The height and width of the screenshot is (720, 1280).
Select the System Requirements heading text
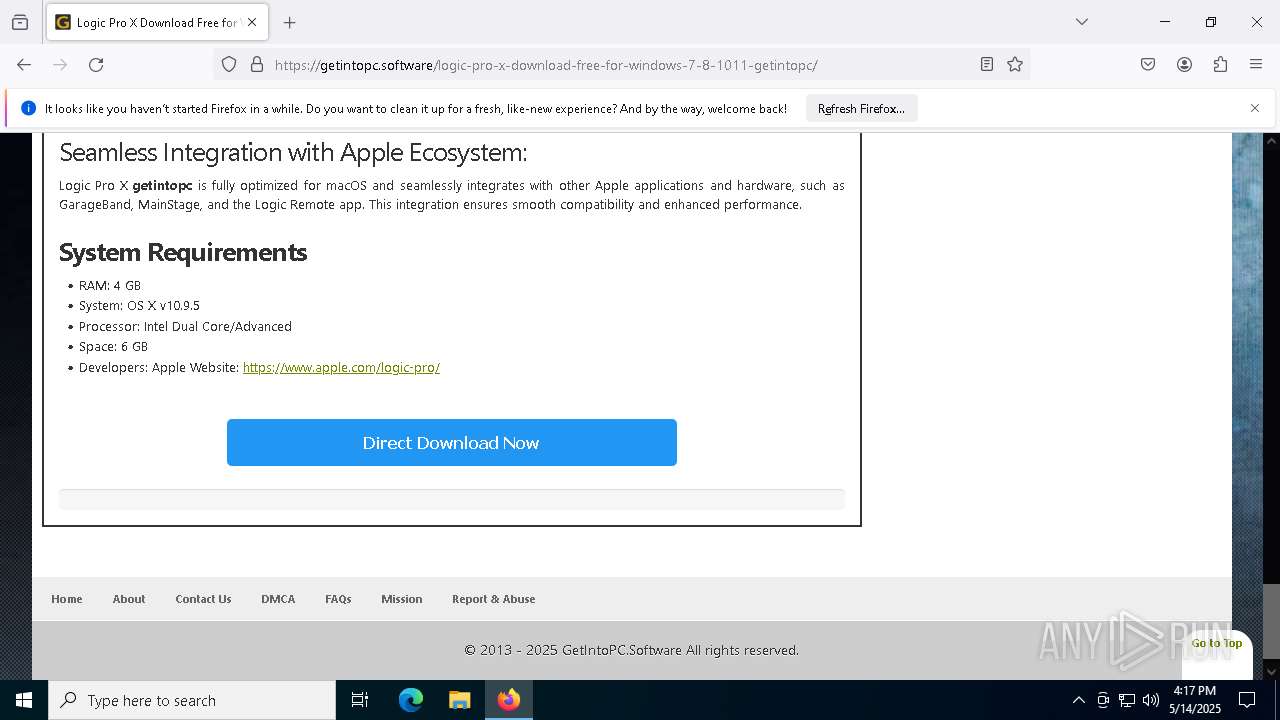[x=183, y=252]
